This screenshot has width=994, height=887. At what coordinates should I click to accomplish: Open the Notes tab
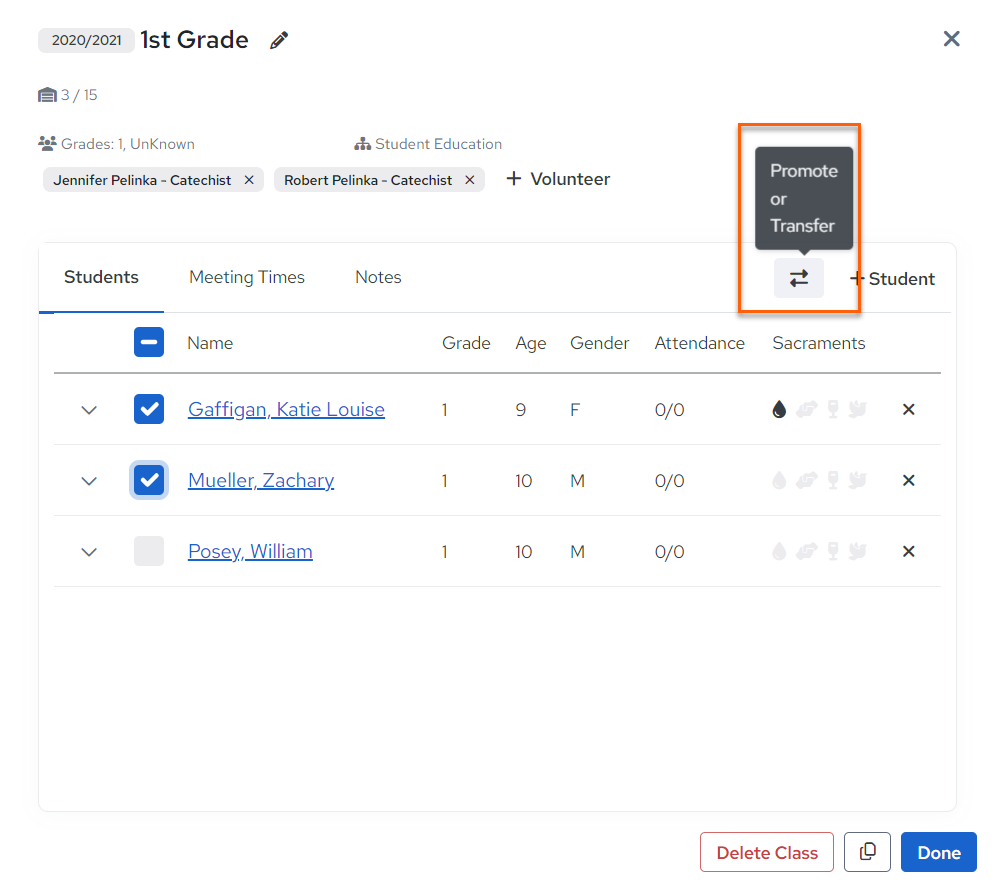pyautogui.click(x=378, y=277)
